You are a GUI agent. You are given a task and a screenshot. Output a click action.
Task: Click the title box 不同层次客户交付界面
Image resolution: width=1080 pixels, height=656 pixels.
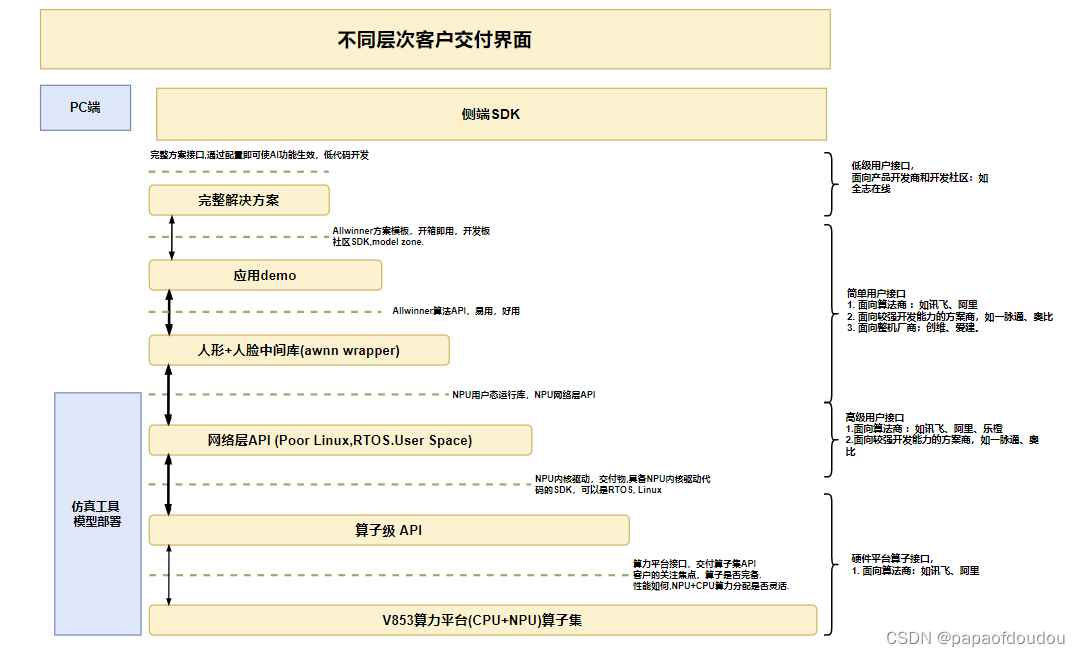(x=435, y=39)
